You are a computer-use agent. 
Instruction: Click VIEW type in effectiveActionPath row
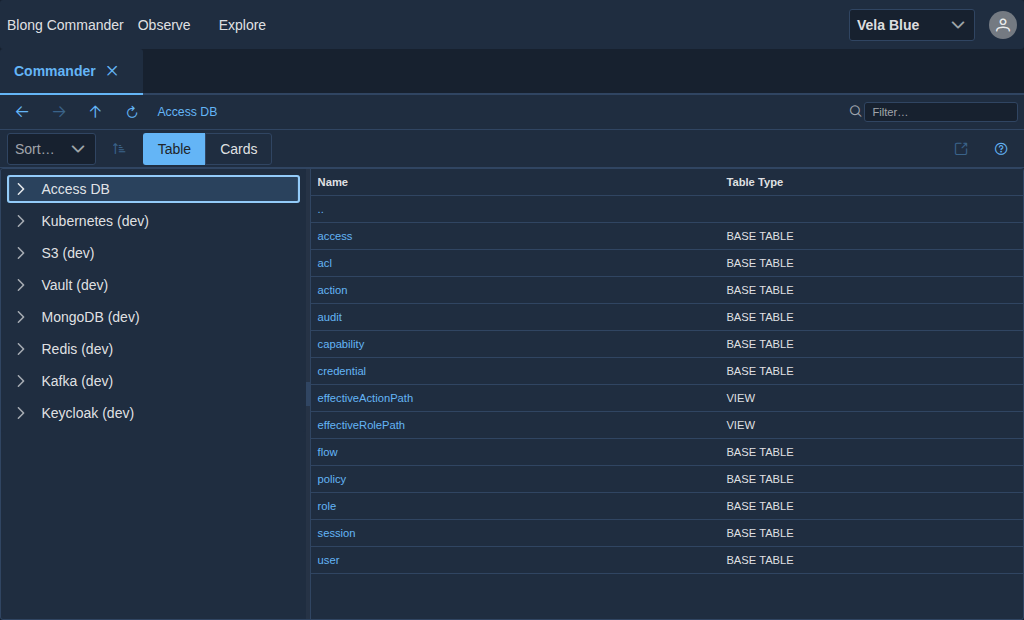(741, 398)
